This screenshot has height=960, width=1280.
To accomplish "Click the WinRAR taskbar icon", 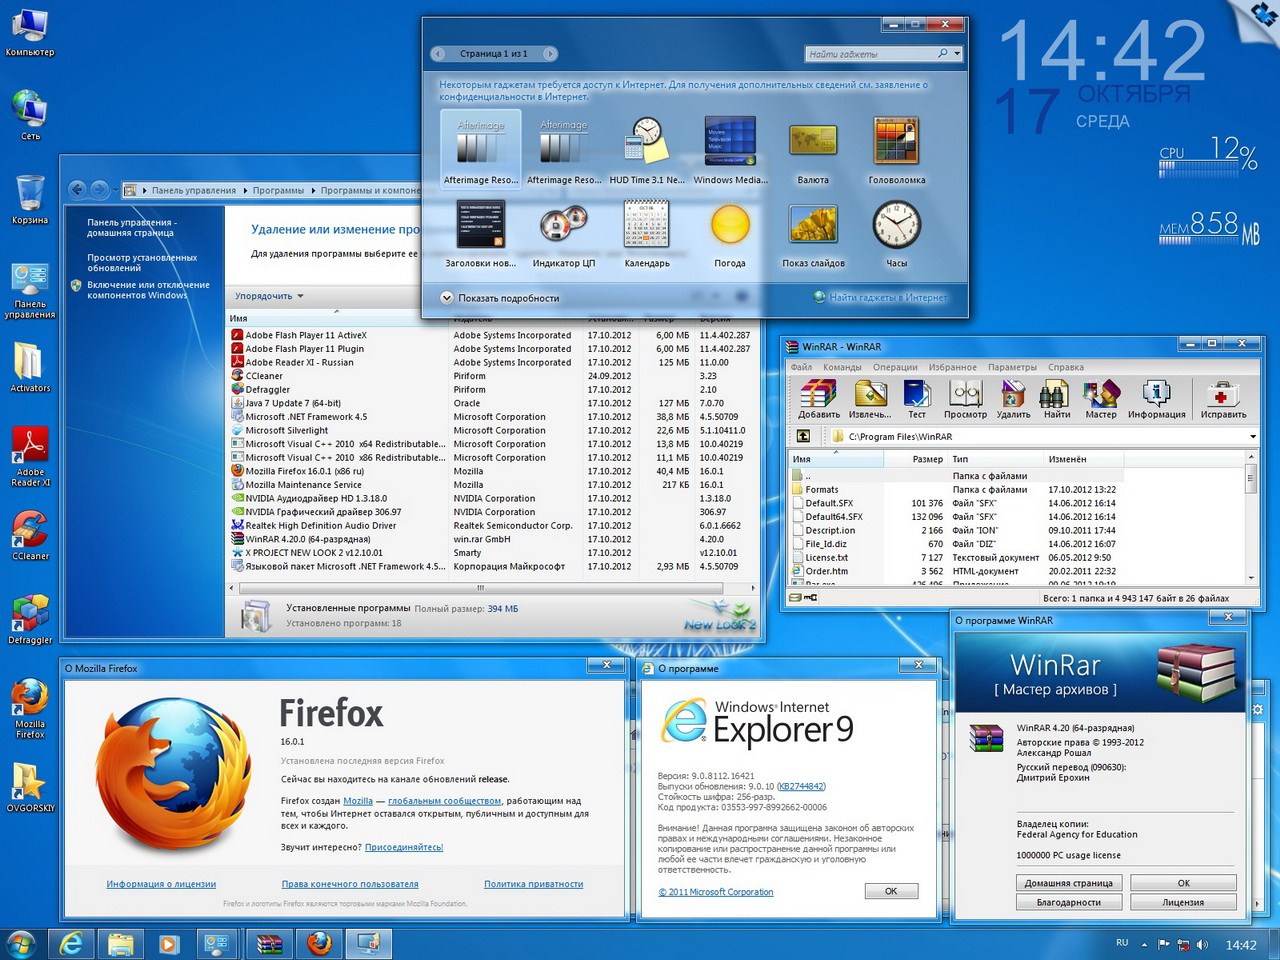I will [x=269, y=943].
